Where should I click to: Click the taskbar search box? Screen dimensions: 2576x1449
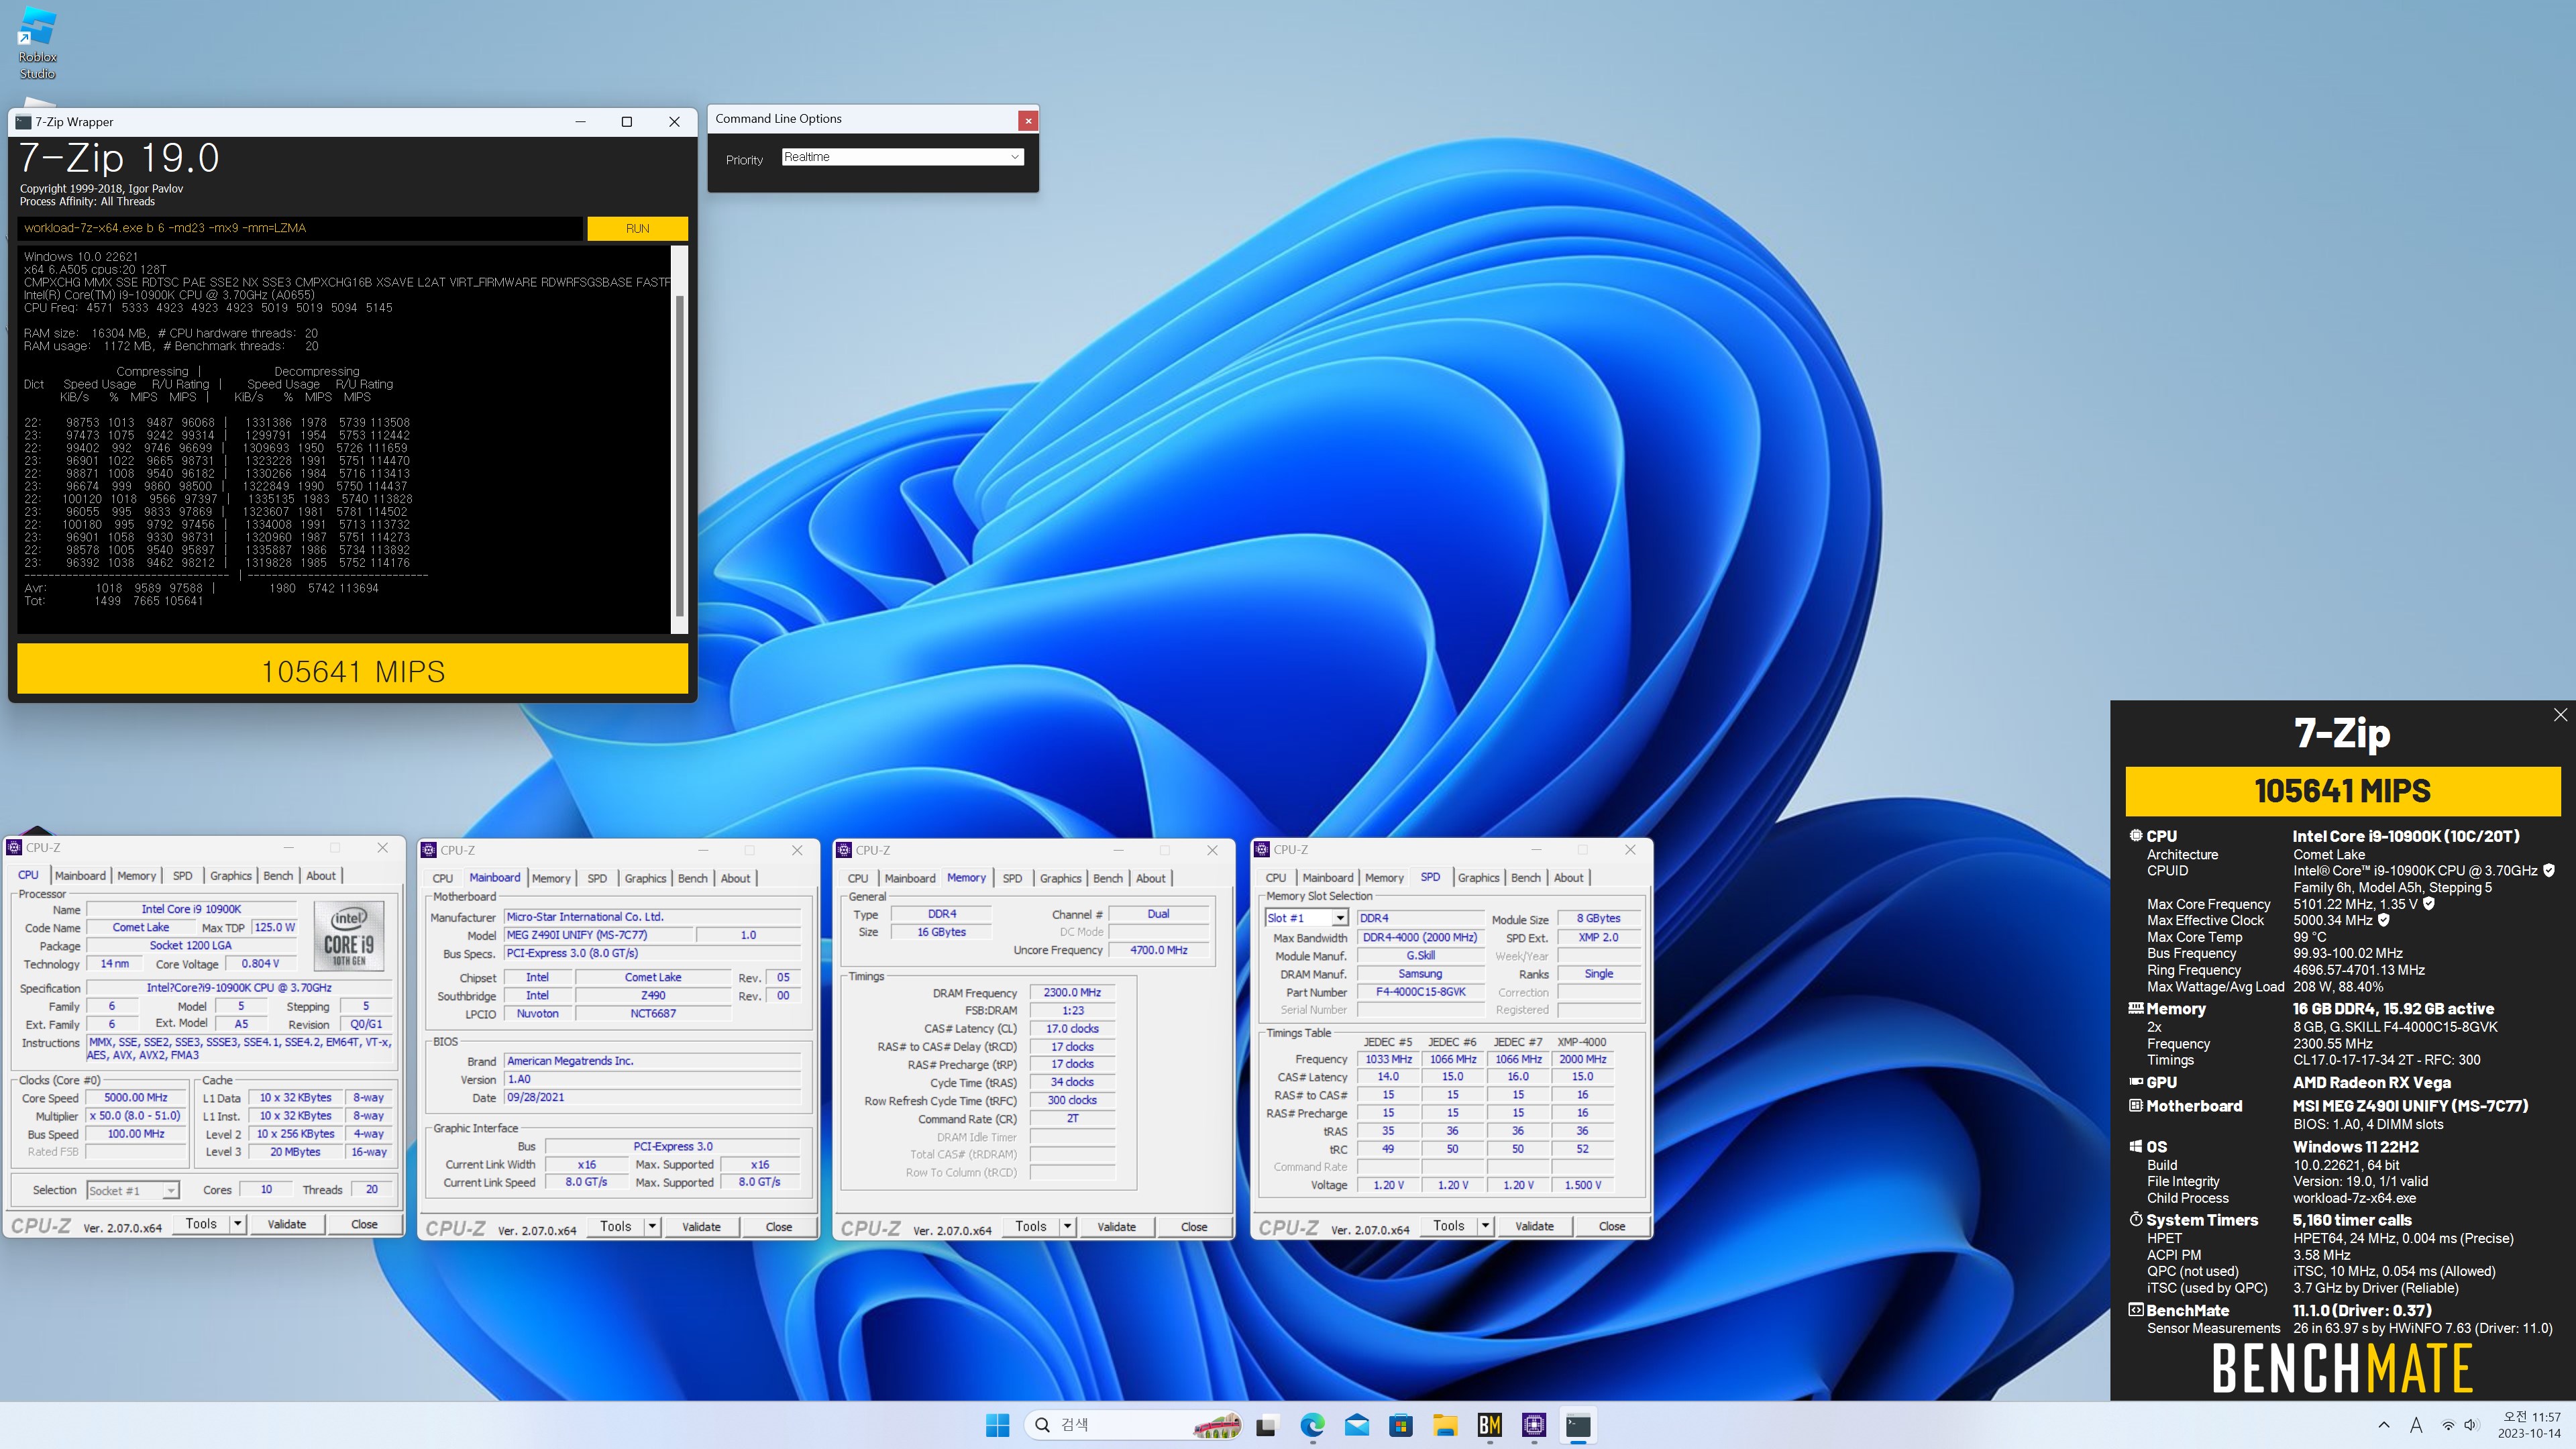tap(1133, 1425)
